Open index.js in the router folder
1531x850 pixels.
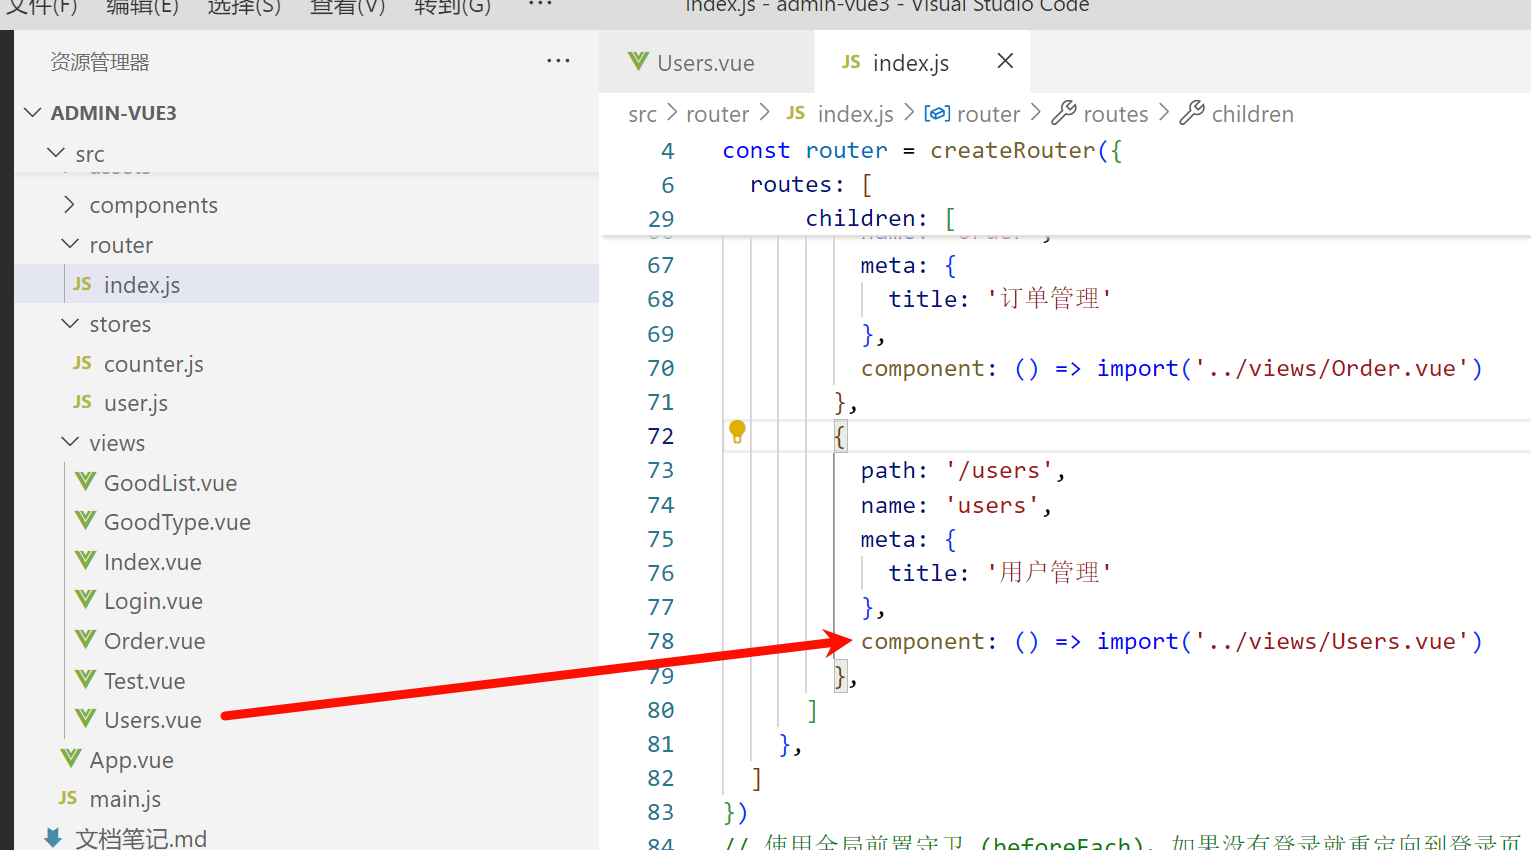tap(306, 284)
